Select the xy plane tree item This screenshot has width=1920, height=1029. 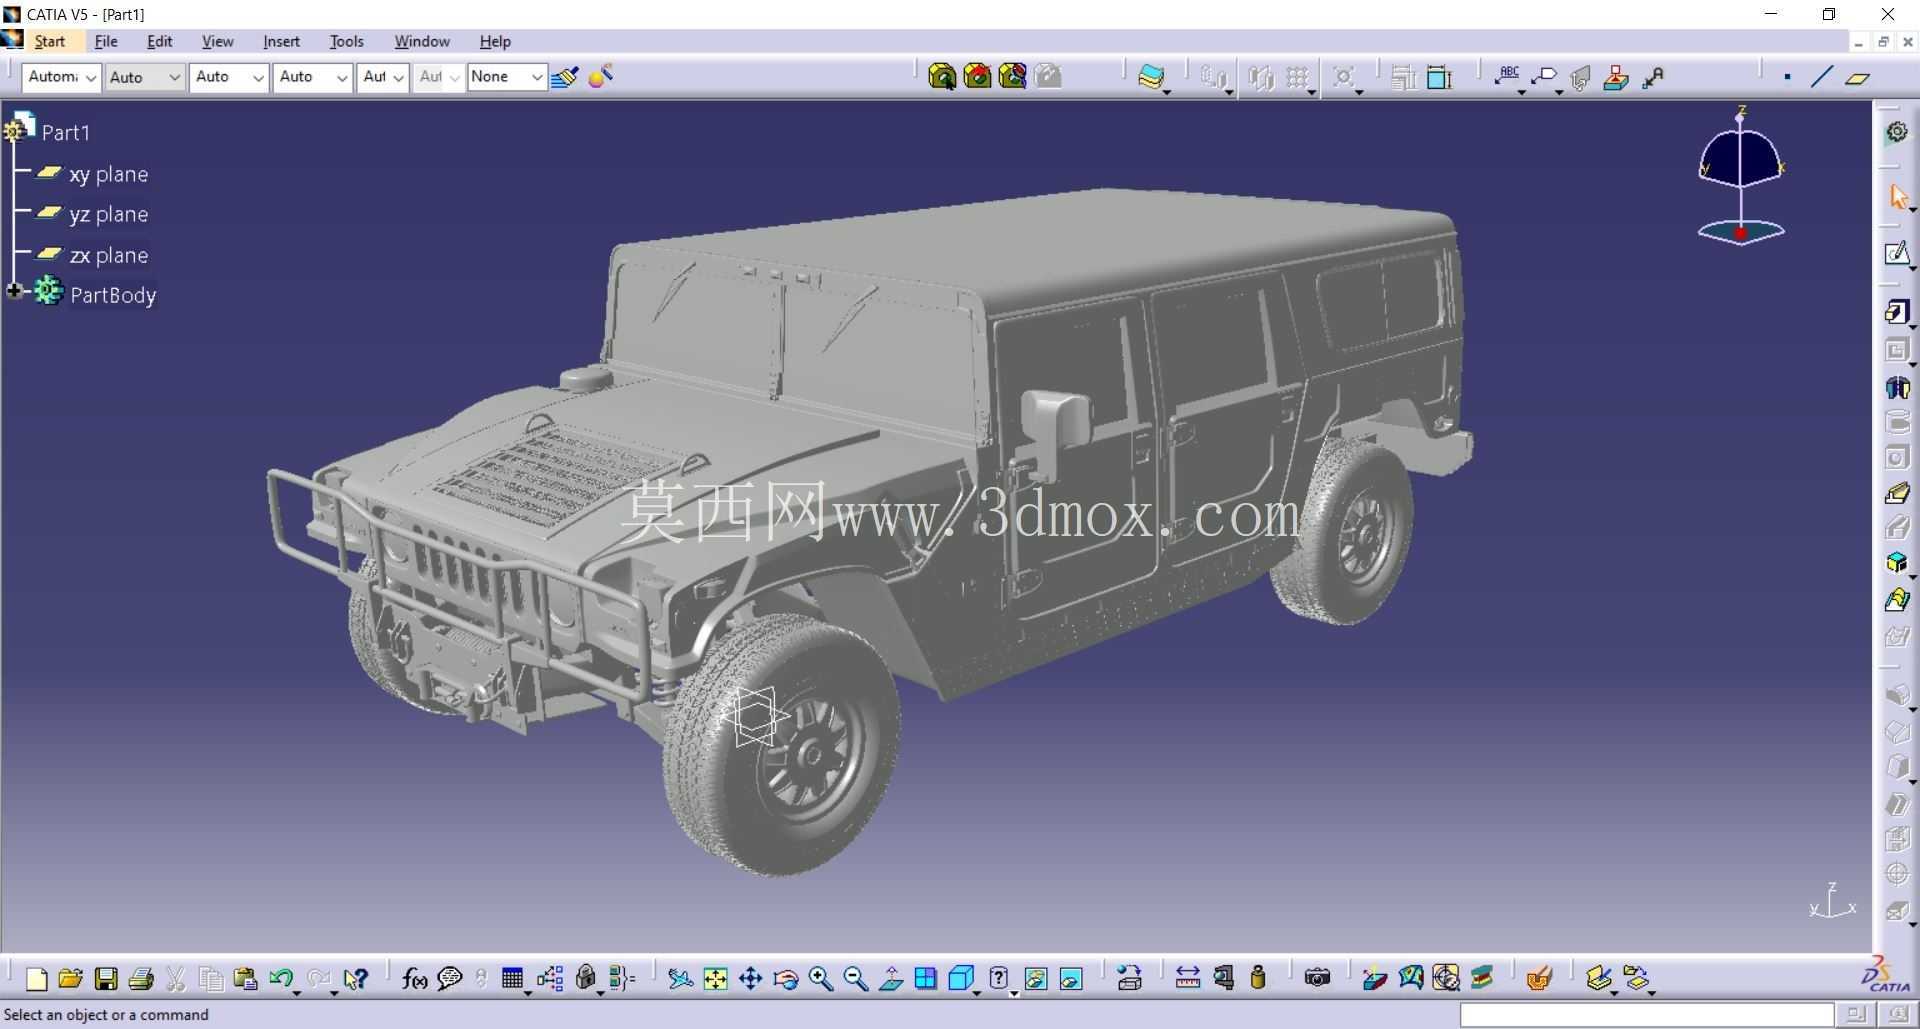pyautogui.click(x=108, y=174)
